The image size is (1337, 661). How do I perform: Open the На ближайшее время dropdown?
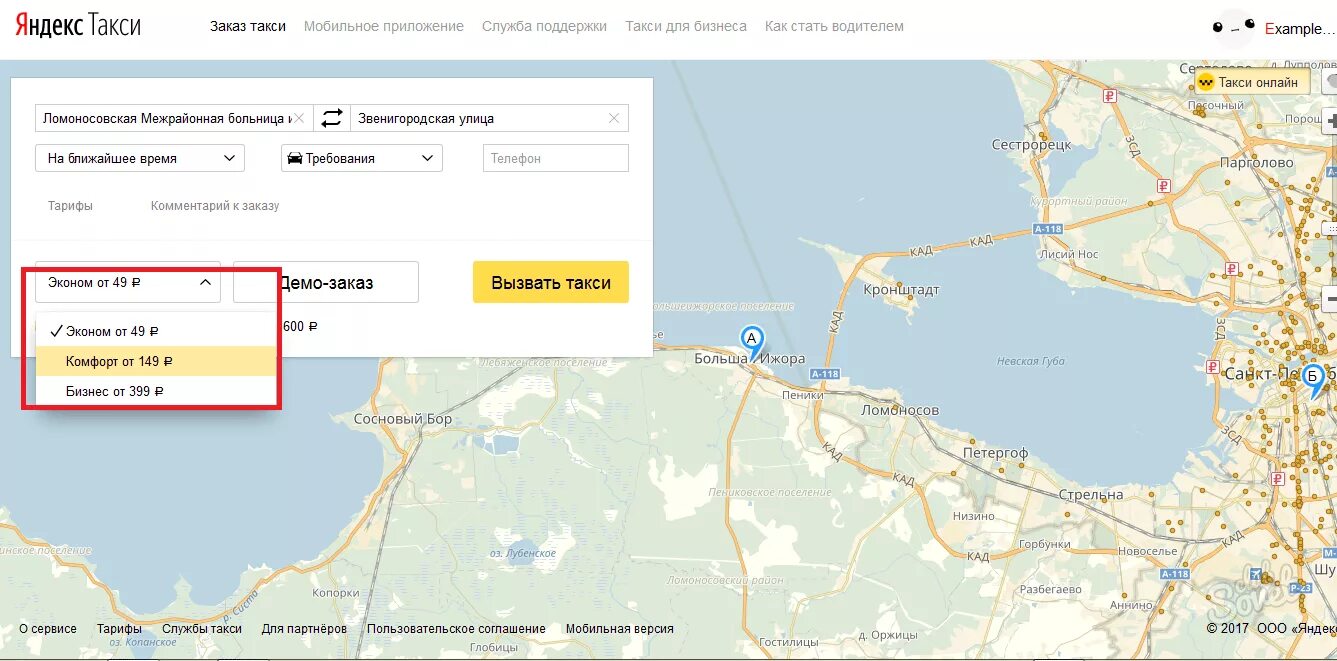(140, 158)
